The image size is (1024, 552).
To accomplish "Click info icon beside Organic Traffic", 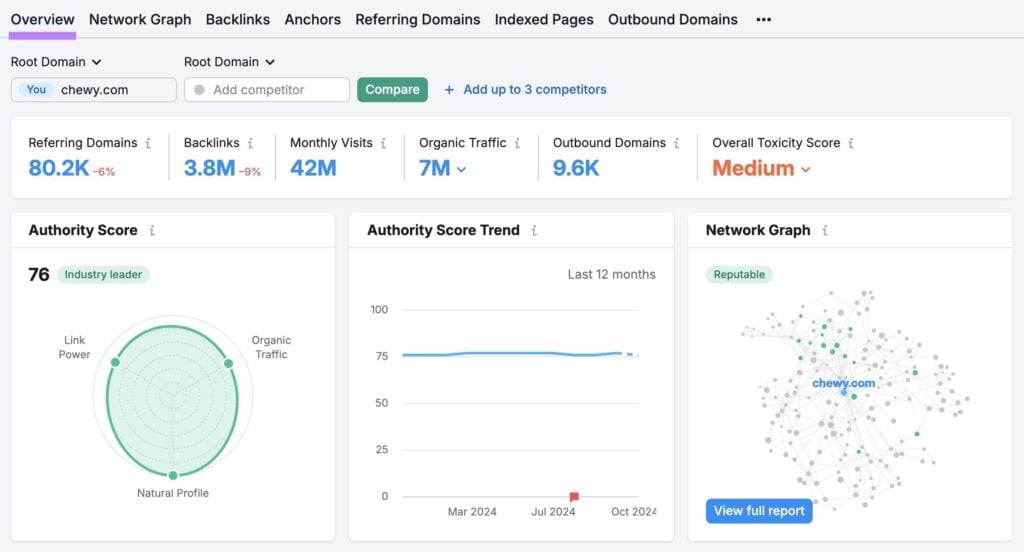I will pyautogui.click(x=518, y=143).
